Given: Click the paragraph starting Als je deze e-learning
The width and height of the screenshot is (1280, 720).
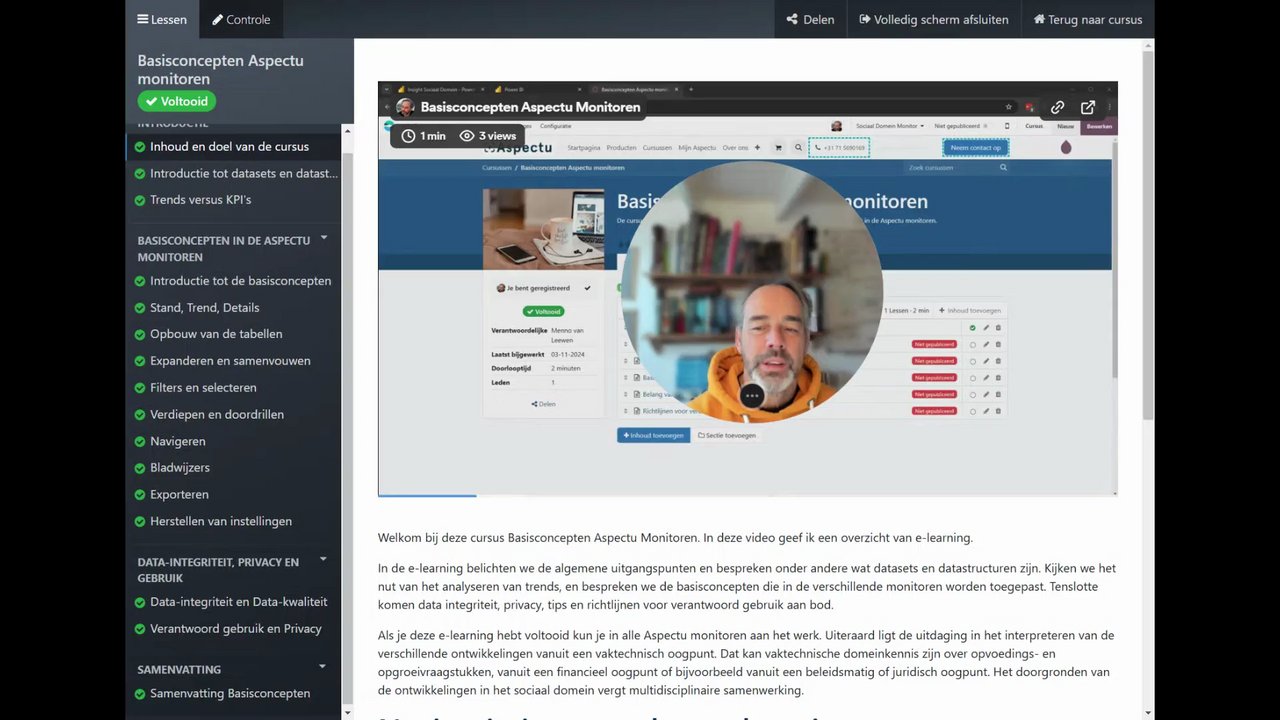Looking at the screenshot, I should 747,662.
